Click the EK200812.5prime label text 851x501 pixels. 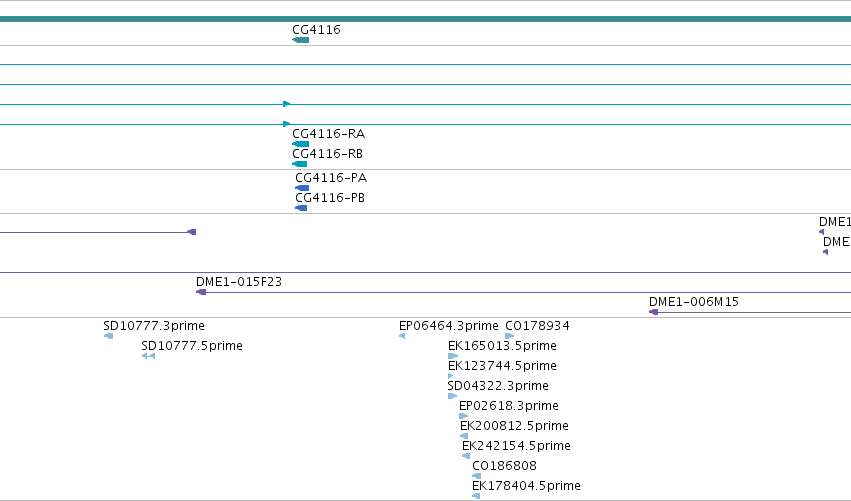(x=515, y=426)
